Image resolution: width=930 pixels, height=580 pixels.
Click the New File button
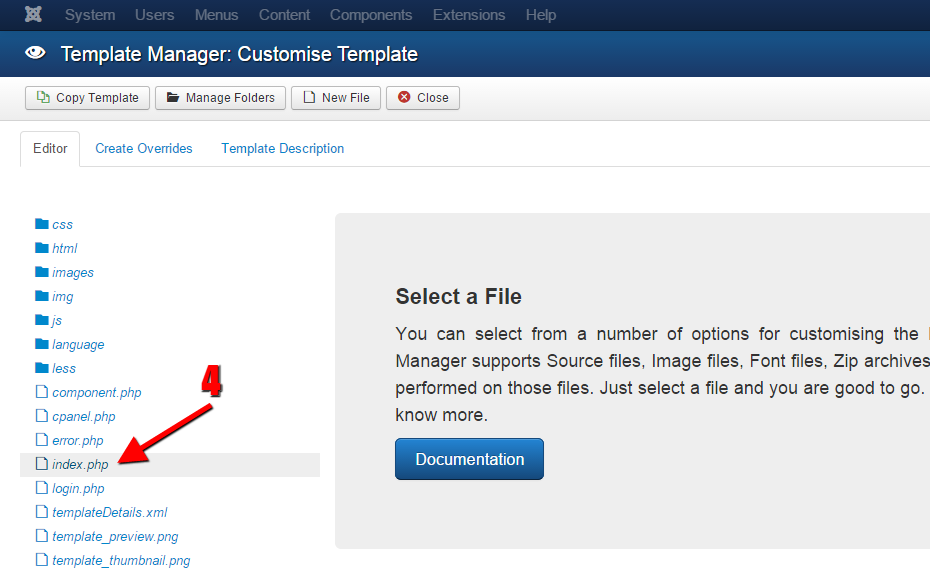[x=336, y=98]
